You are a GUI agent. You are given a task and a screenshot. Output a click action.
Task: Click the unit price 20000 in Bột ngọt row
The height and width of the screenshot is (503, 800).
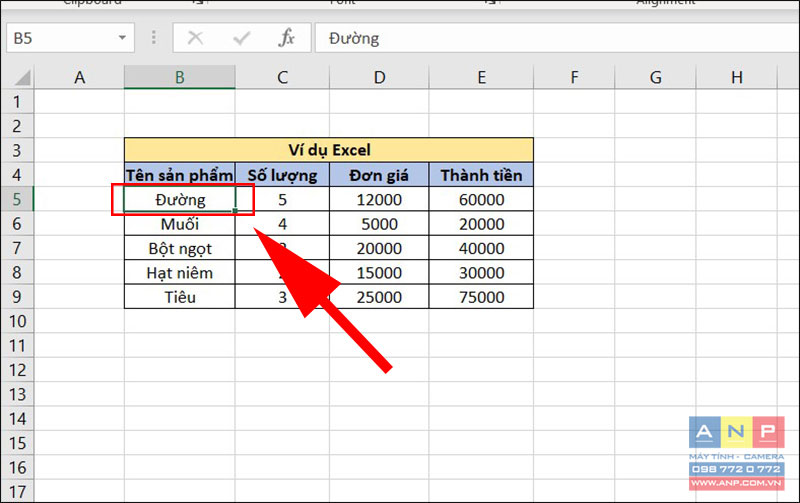point(379,248)
